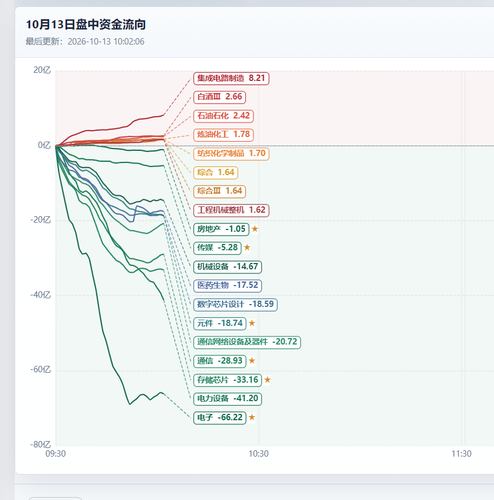The image size is (494, 500).
Task: Click the 综合Ⅲ 1.64 label
Action: pos(219,191)
